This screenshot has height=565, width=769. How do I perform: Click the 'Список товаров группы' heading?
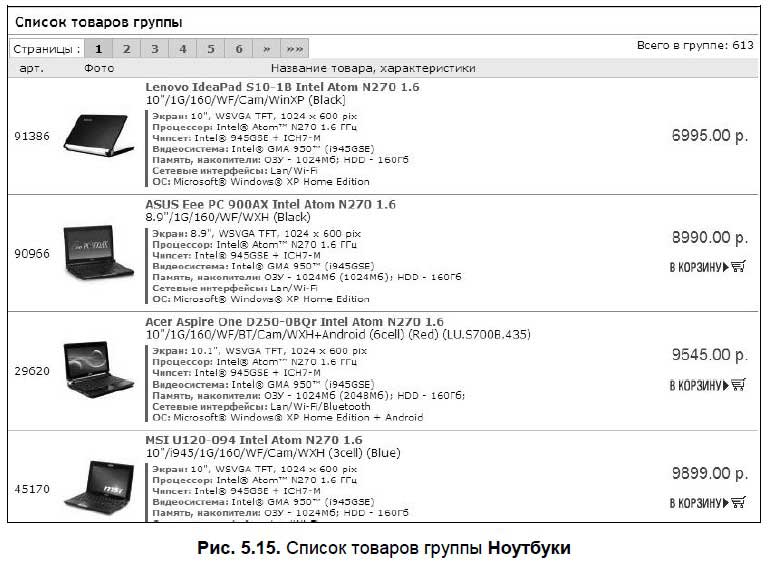(x=99, y=22)
